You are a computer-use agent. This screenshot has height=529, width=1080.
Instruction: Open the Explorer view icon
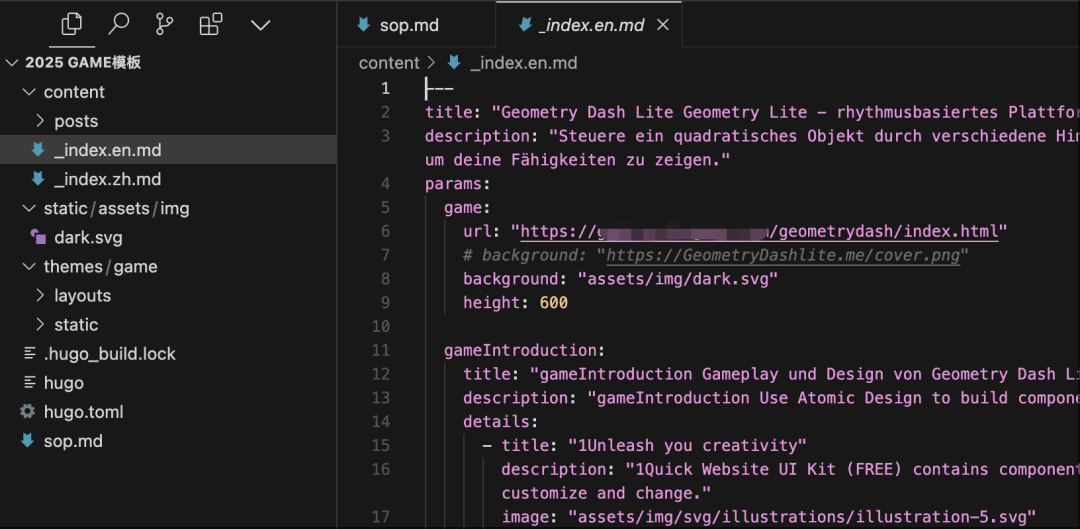[72, 25]
